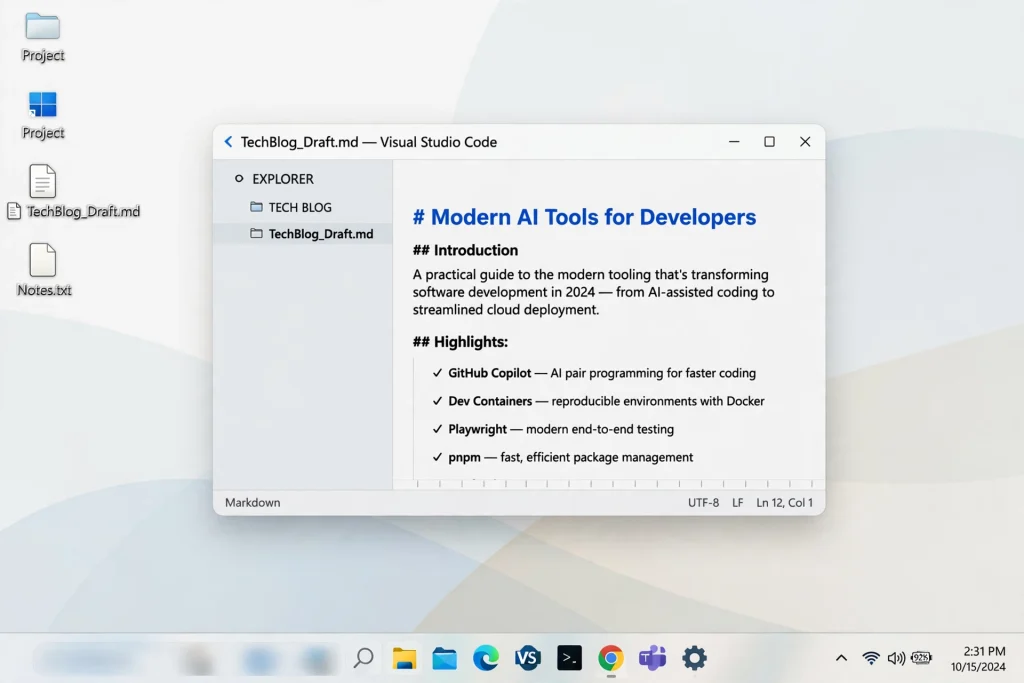
Task: Click the checkmark before Playwright
Action: [x=437, y=429]
